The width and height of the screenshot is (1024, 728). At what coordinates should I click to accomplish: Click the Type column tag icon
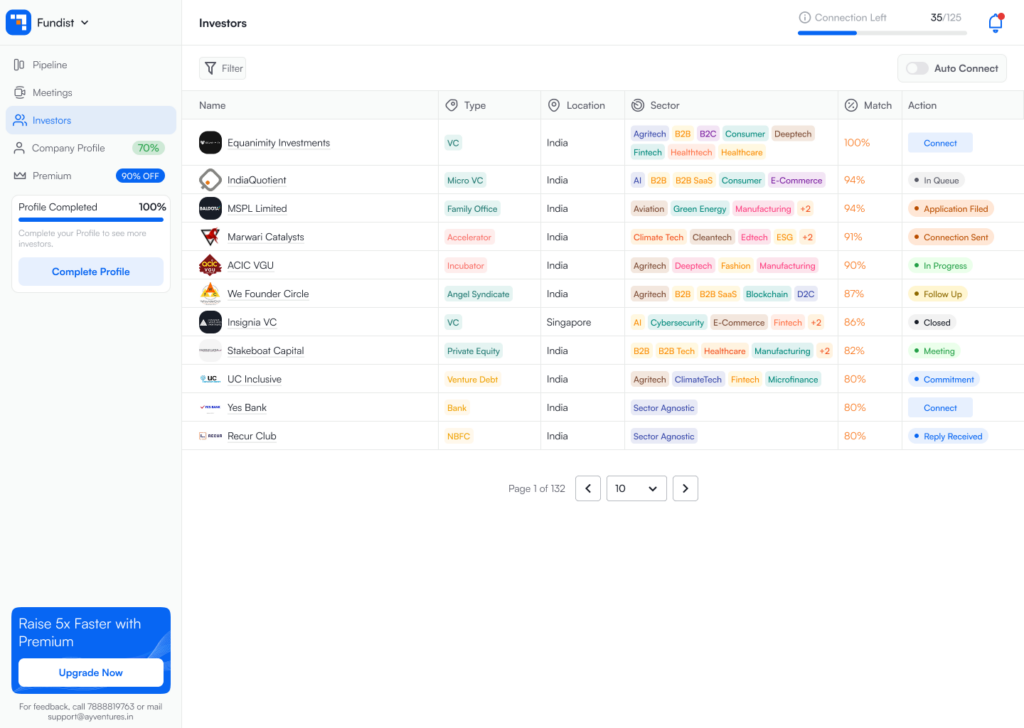[452, 105]
